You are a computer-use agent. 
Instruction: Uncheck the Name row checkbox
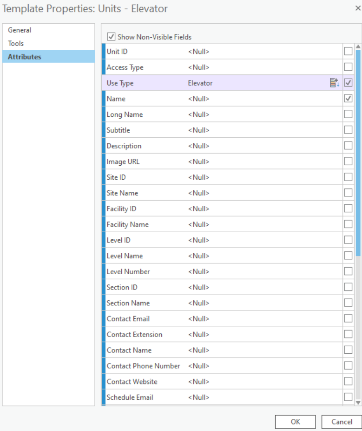(x=348, y=98)
